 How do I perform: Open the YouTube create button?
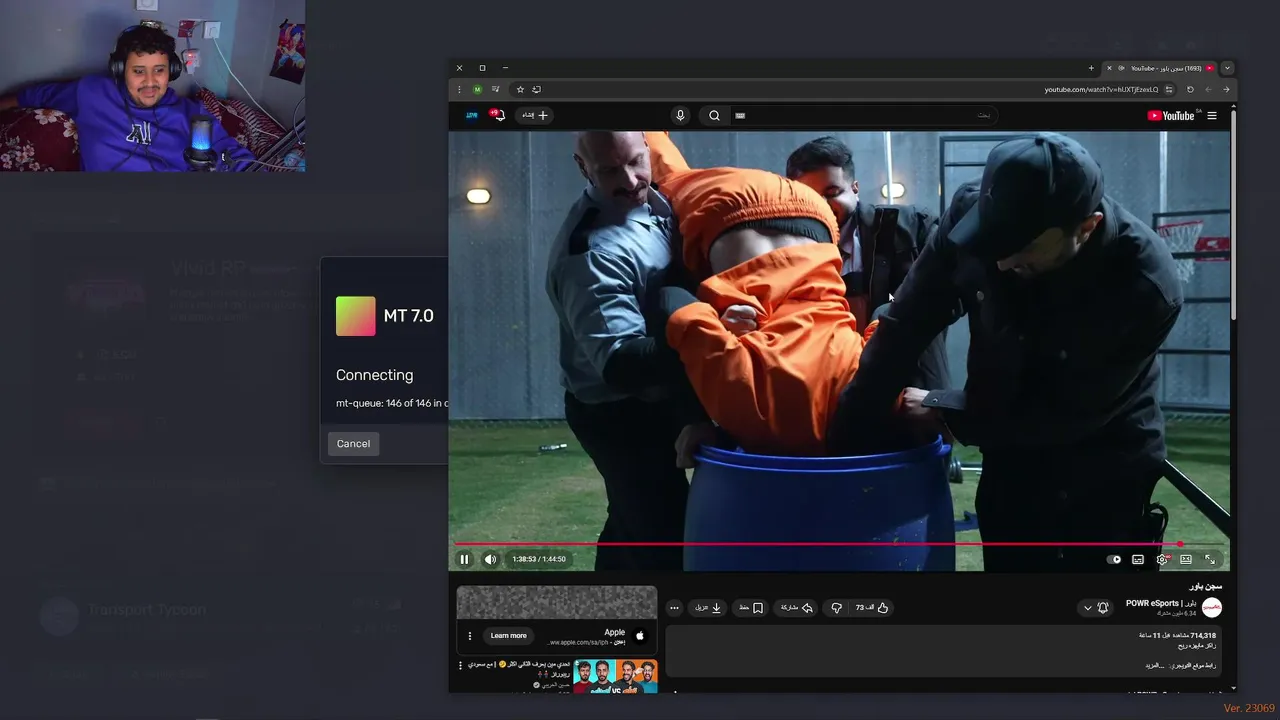click(535, 115)
